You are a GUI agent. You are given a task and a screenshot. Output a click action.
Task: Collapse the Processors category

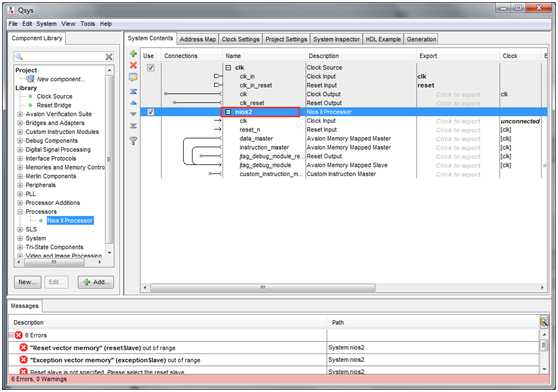point(20,212)
